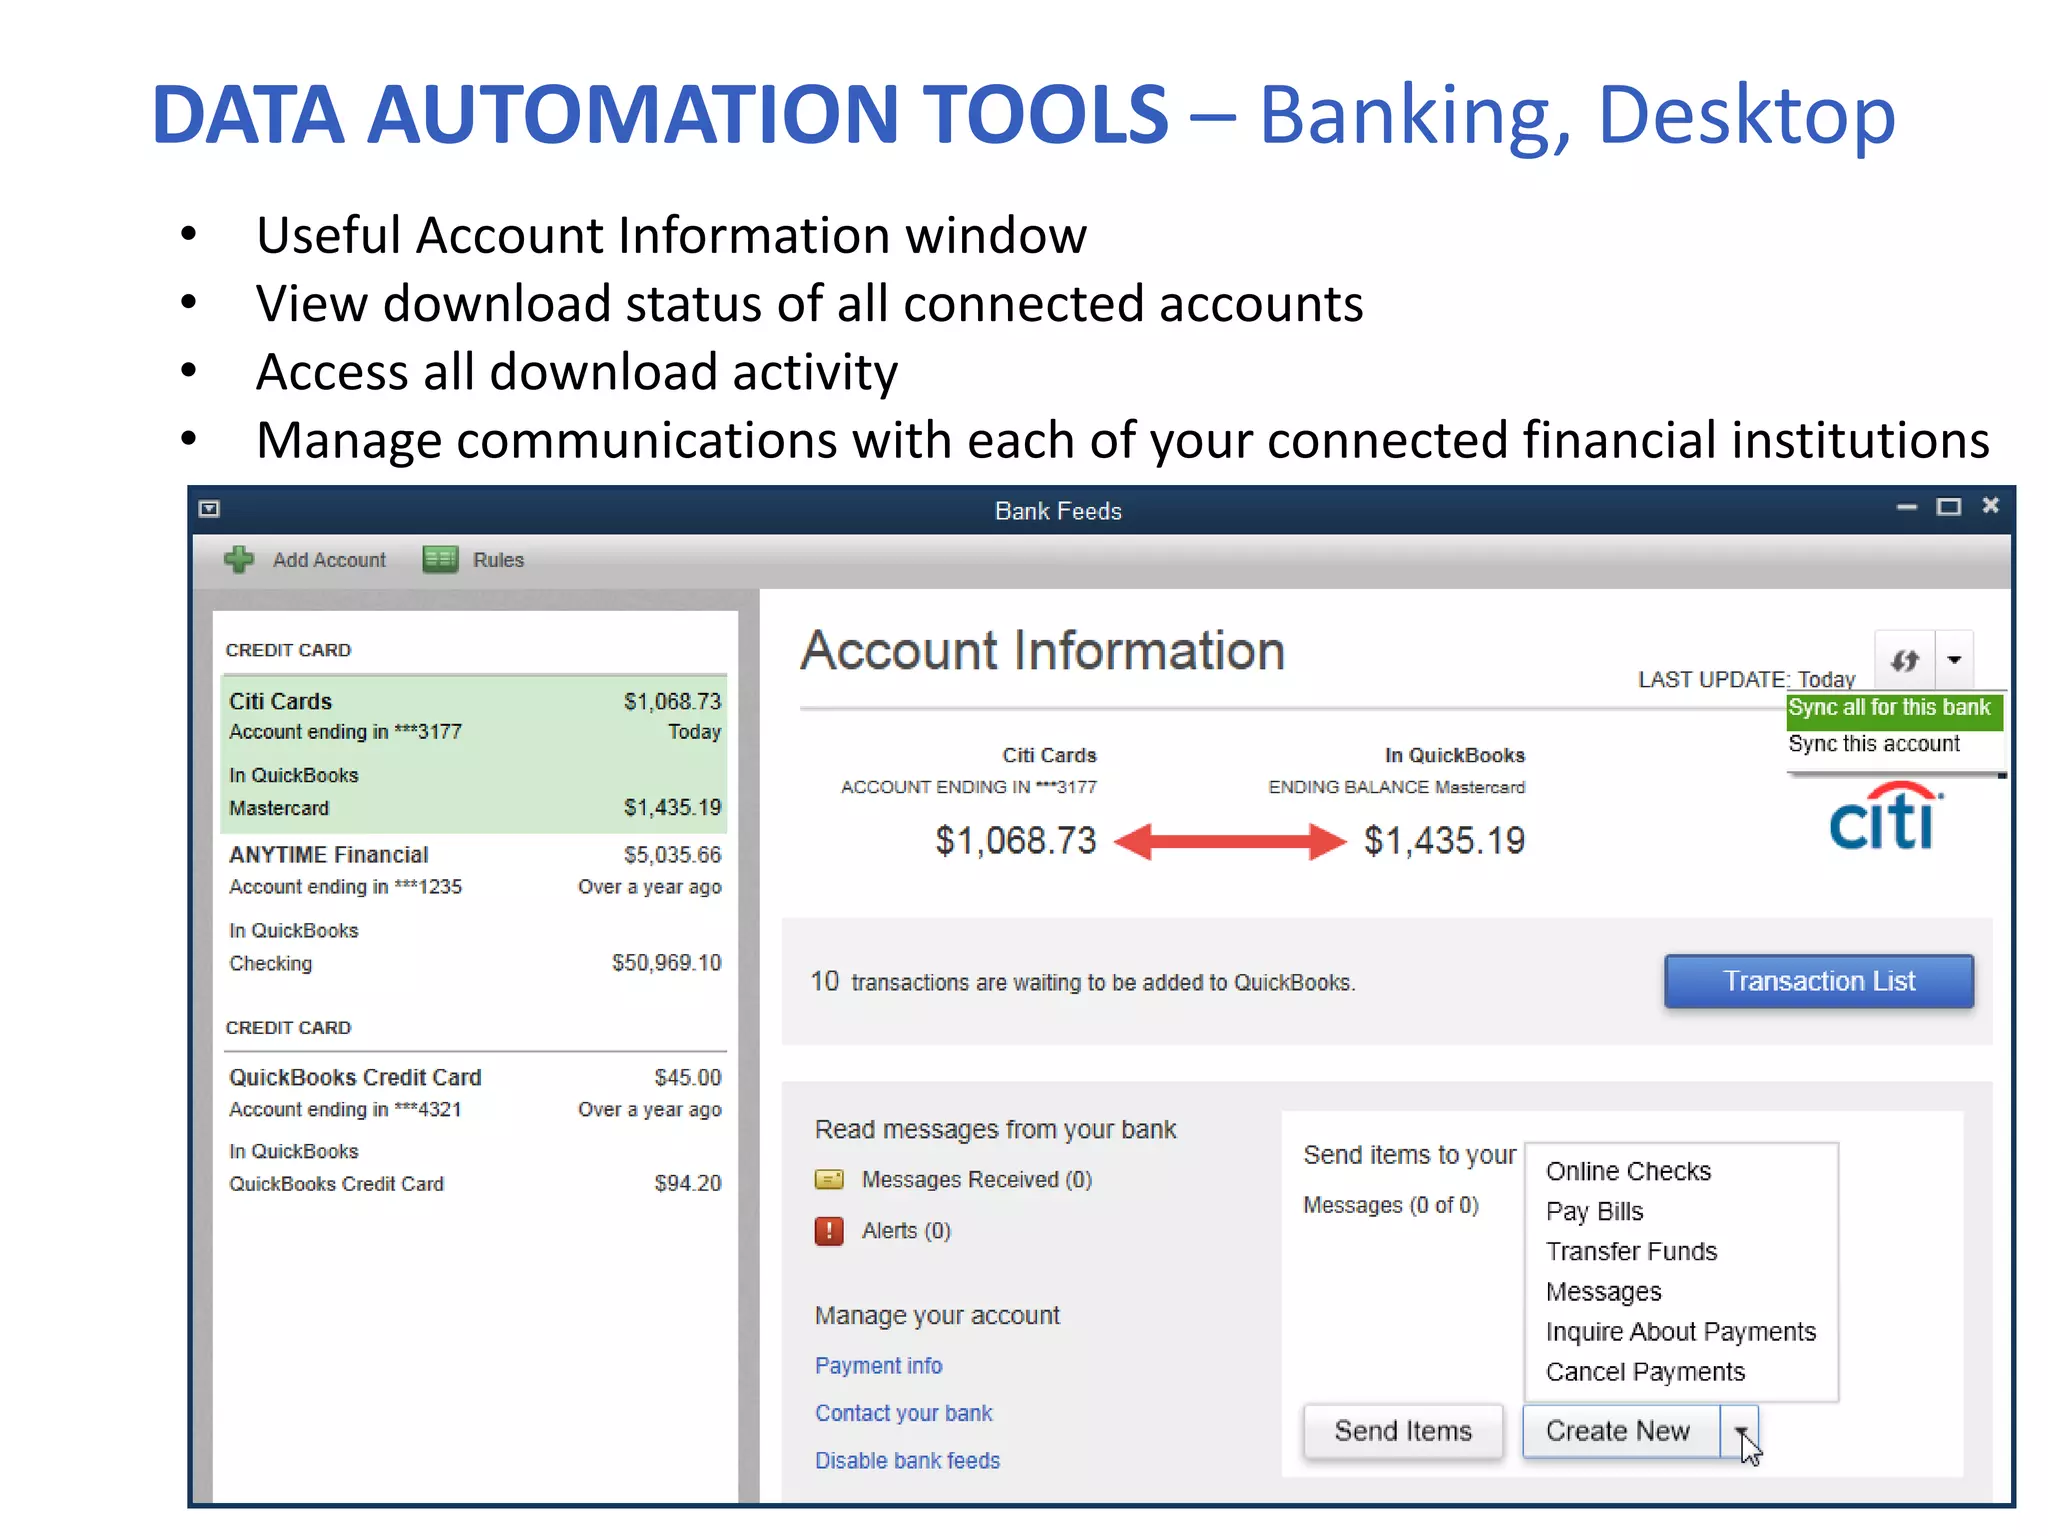
Task: Click the Rules label in toolbar
Action: [x=498, y=560]
